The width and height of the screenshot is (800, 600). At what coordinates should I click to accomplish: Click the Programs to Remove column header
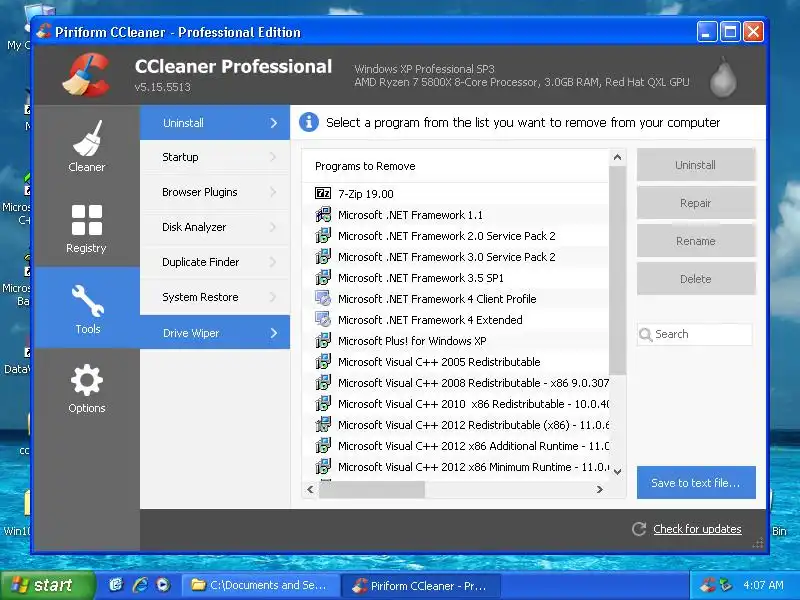click(456, 166)
